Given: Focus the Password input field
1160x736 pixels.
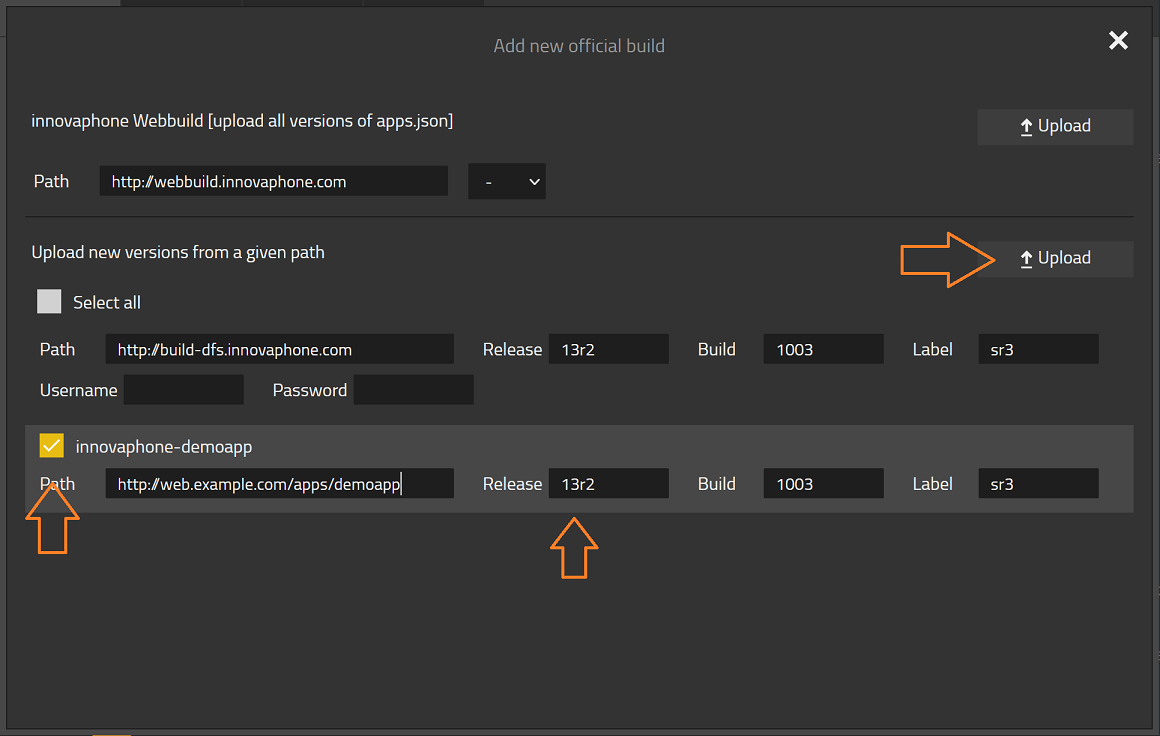Looking at the screenshot, I should click(x=413, y=391).
